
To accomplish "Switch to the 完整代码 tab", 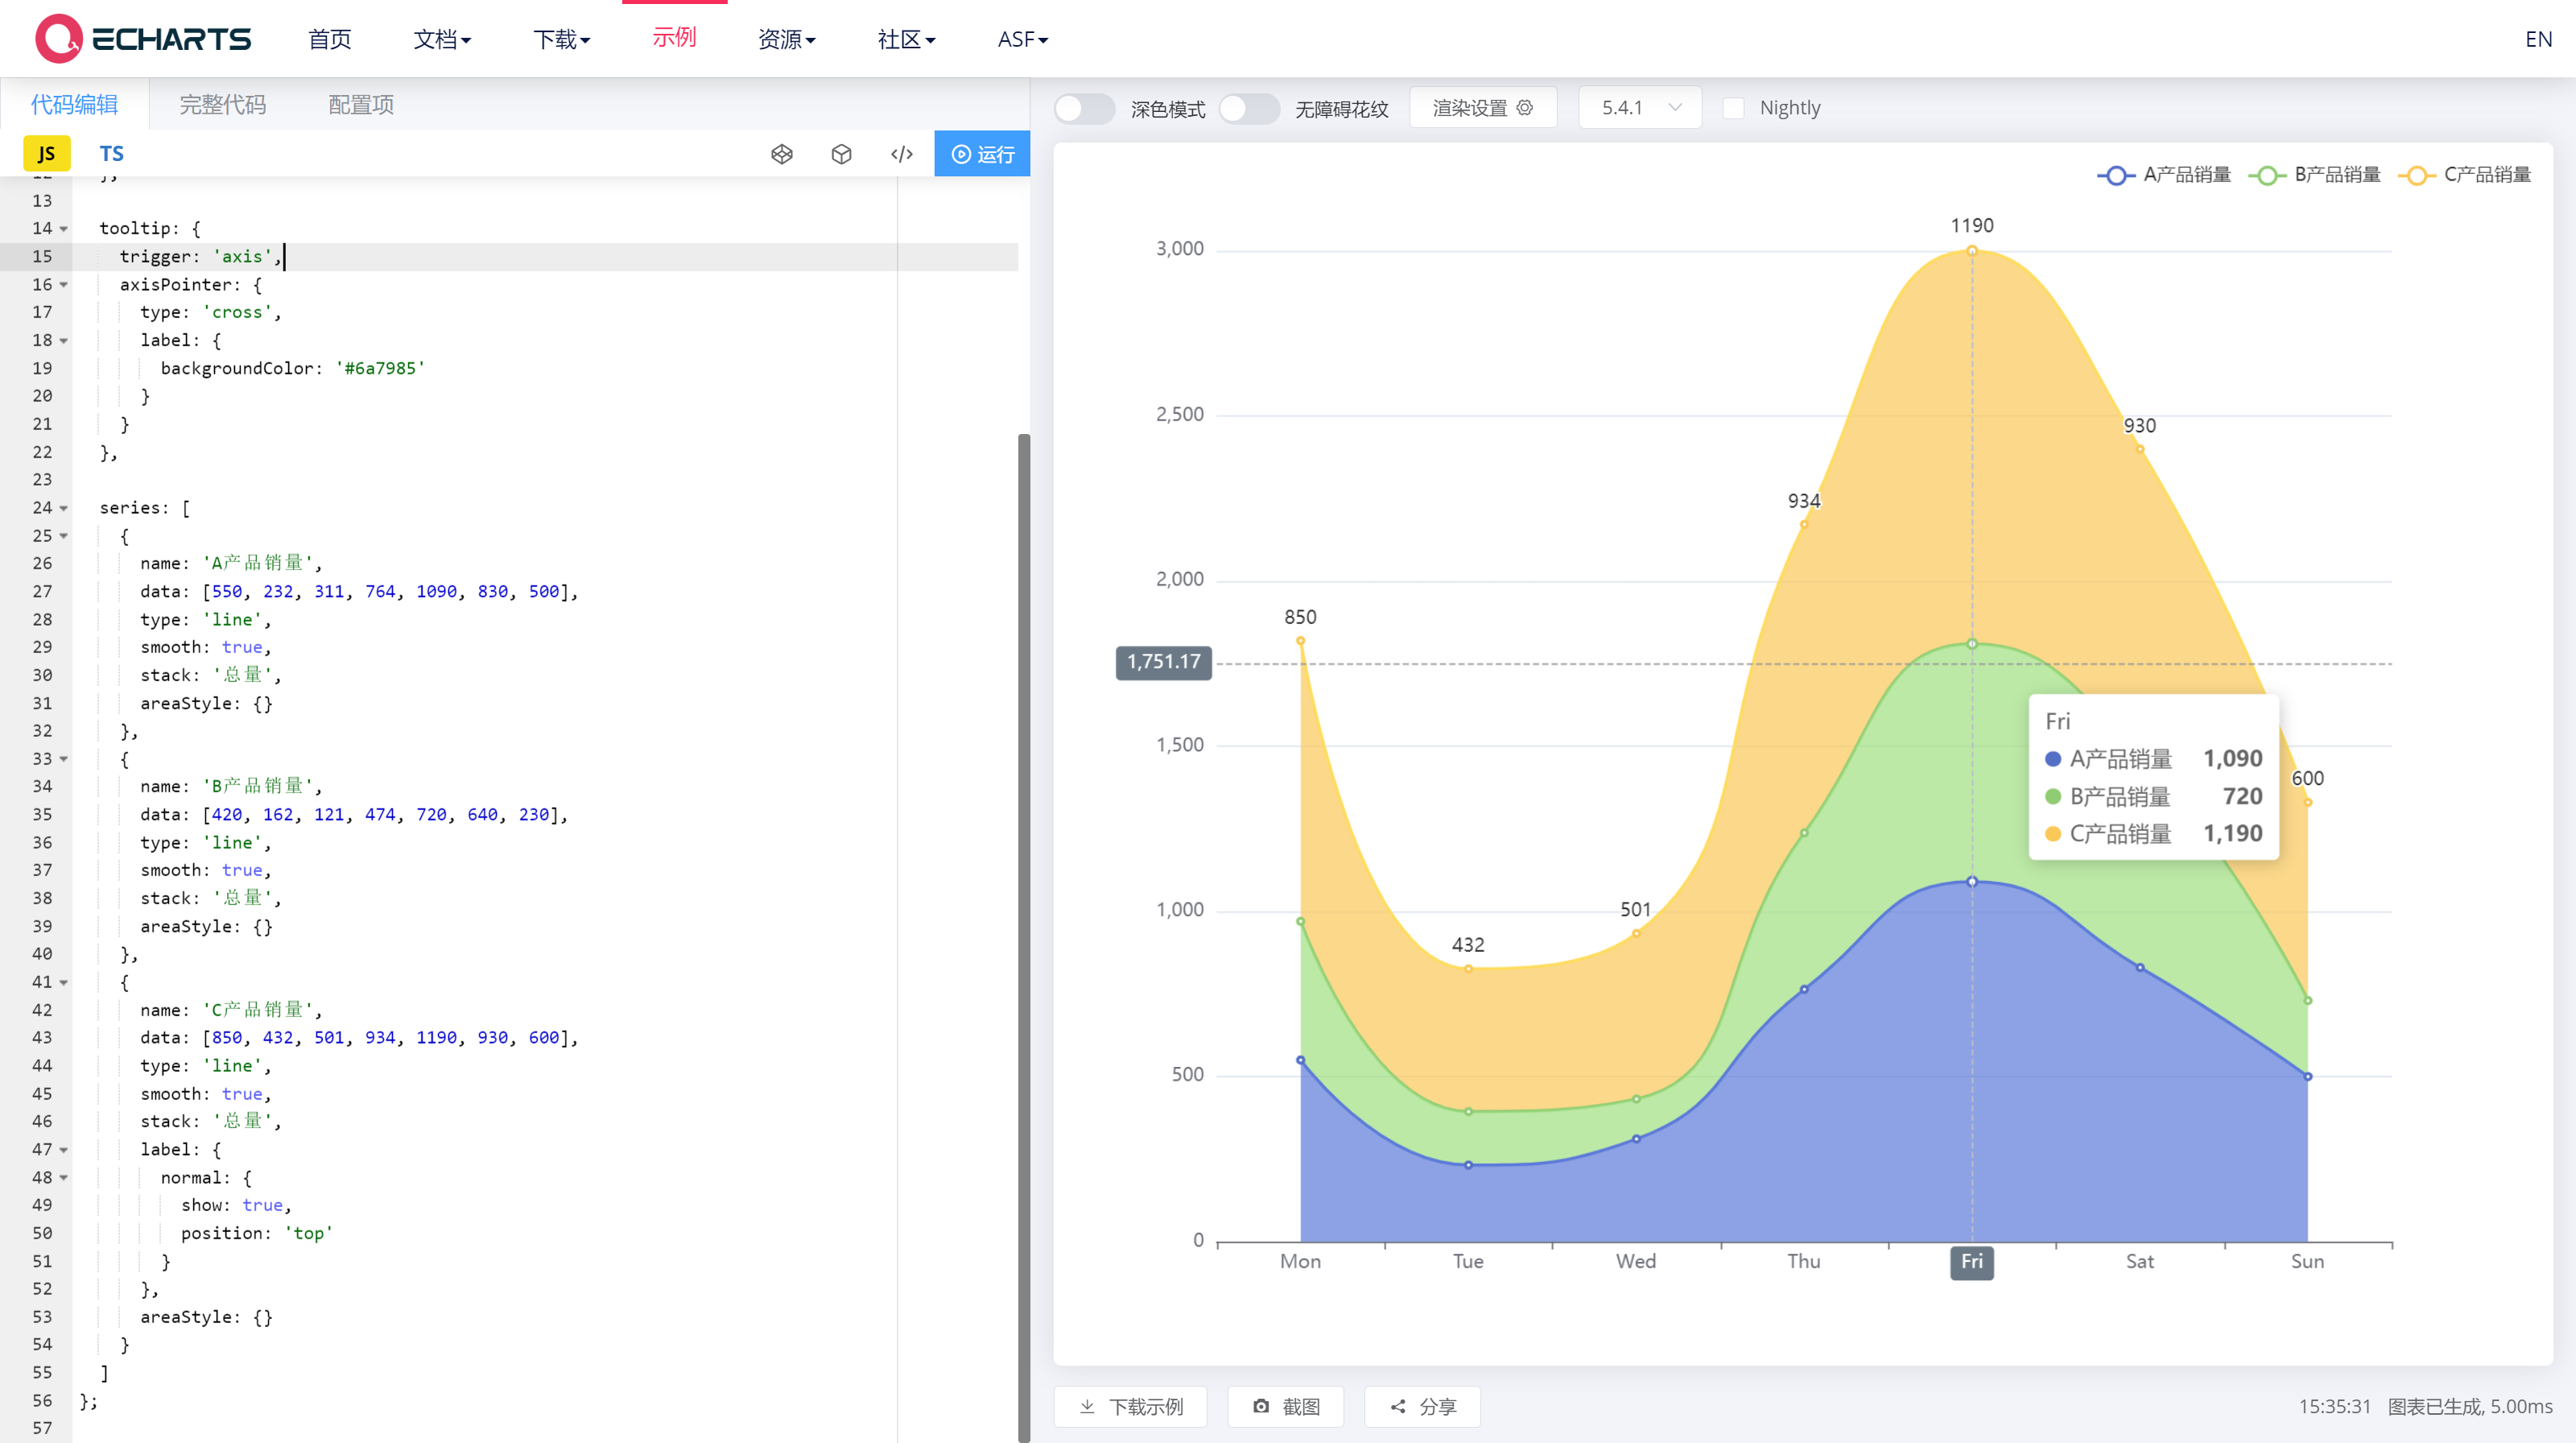I will (x=222, y=104).
